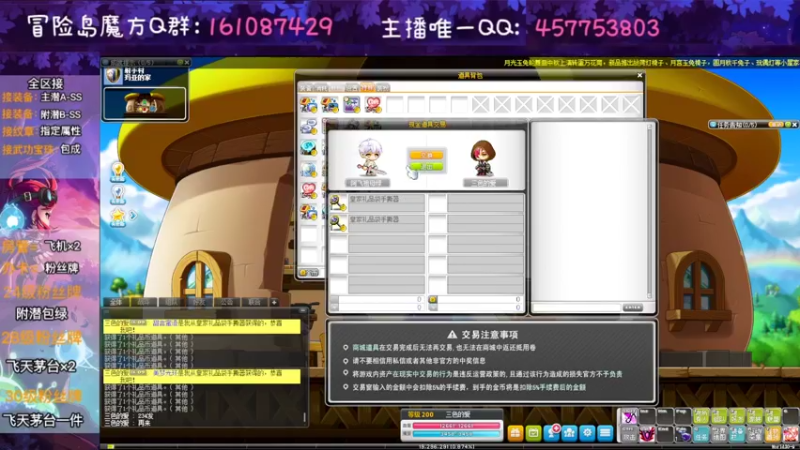
Task: Click the first 皇家礼品织手舞器 item icon in trade window
Action: tap(337, 203)
